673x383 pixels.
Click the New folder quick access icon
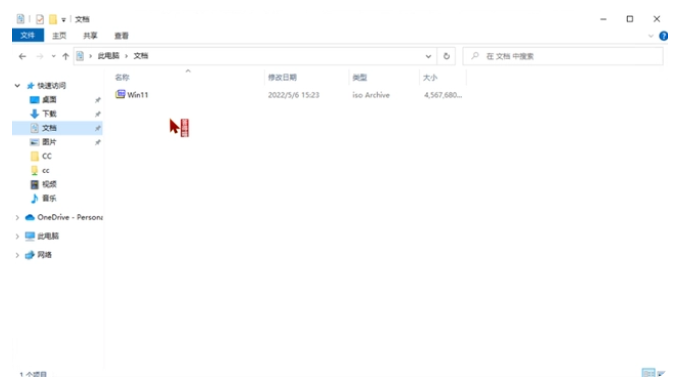(53, 19)
